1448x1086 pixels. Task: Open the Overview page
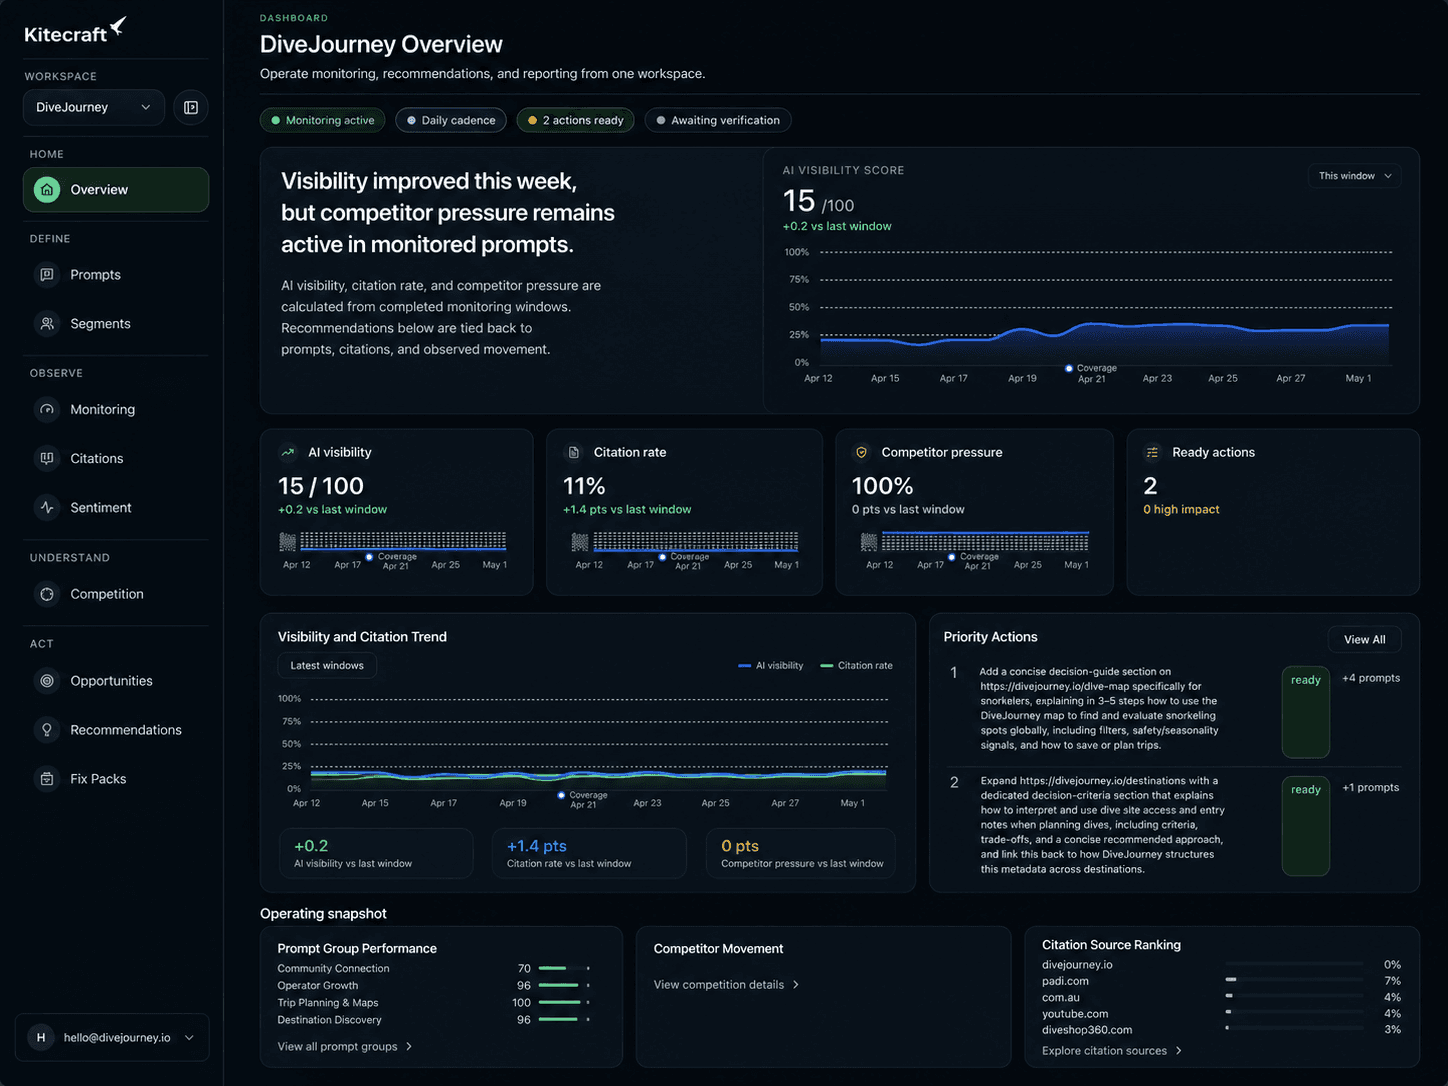point(116,190)
